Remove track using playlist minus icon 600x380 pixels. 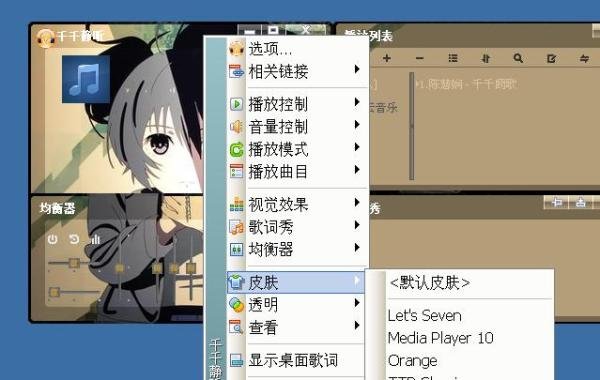[x=420, y=59]
